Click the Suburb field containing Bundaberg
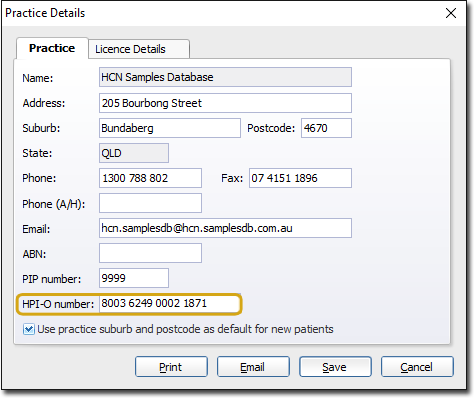This screenshot has height=398, width=474. pyautogui.click(x=170, y=128)
